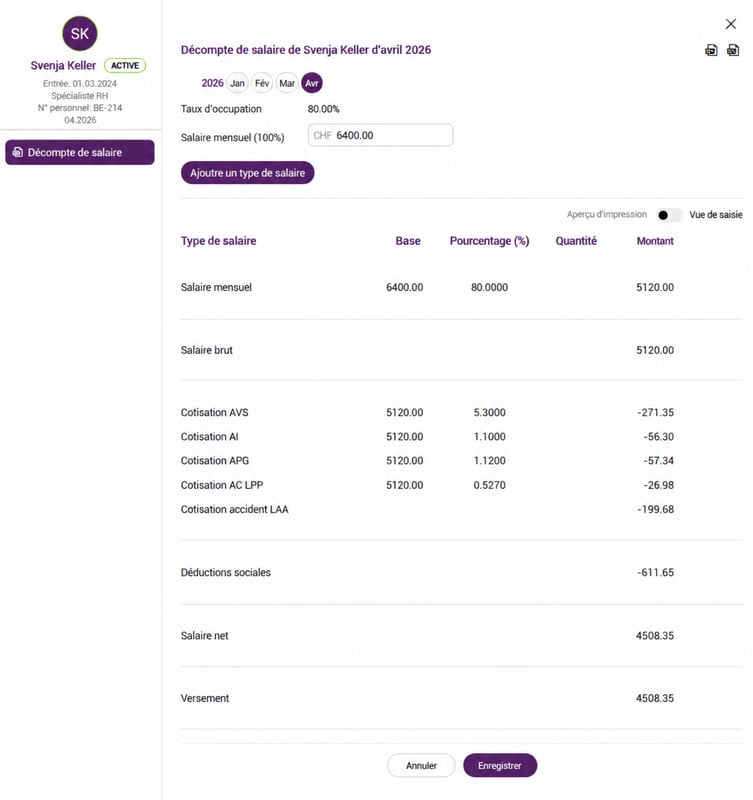Viewport: 753px width, 800px height.
Task: Click the Type de salaire column header
Action: [x=218, y=241]
